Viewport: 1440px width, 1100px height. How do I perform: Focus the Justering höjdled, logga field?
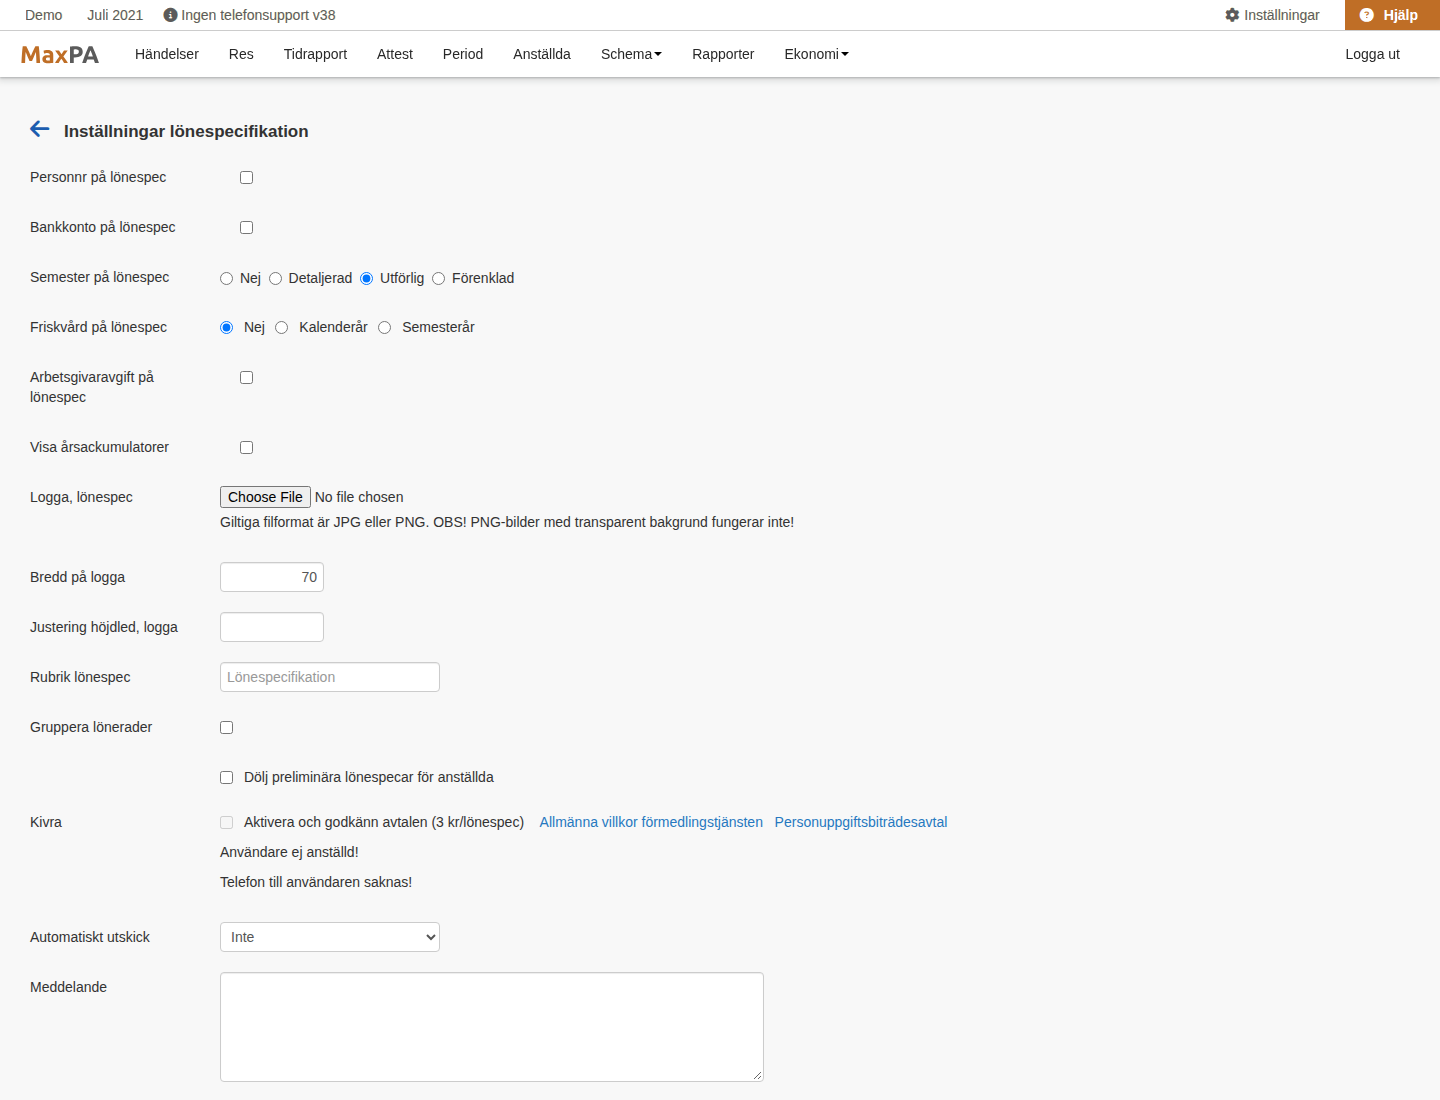(x=272, y=627)
